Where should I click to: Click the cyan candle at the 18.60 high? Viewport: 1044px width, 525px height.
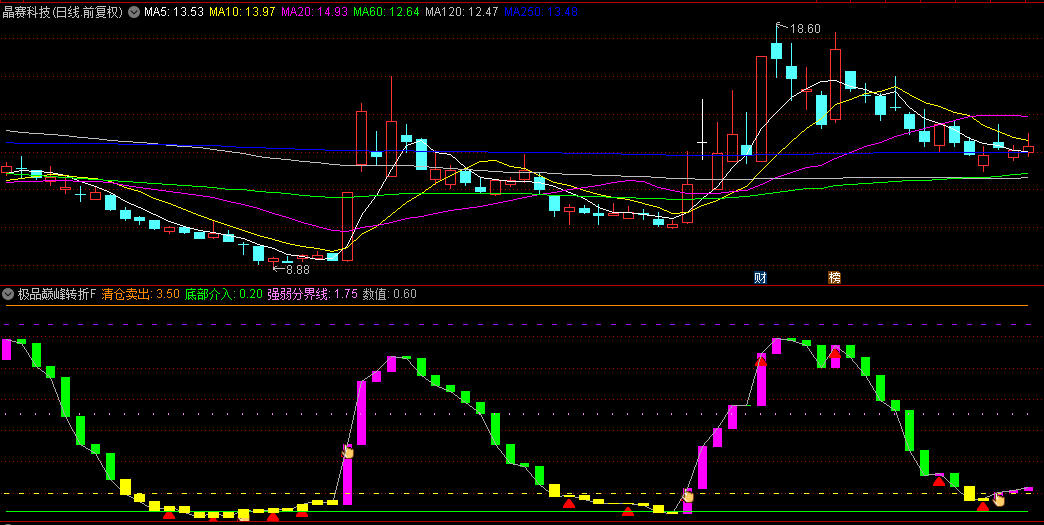[x=776, y=50]
